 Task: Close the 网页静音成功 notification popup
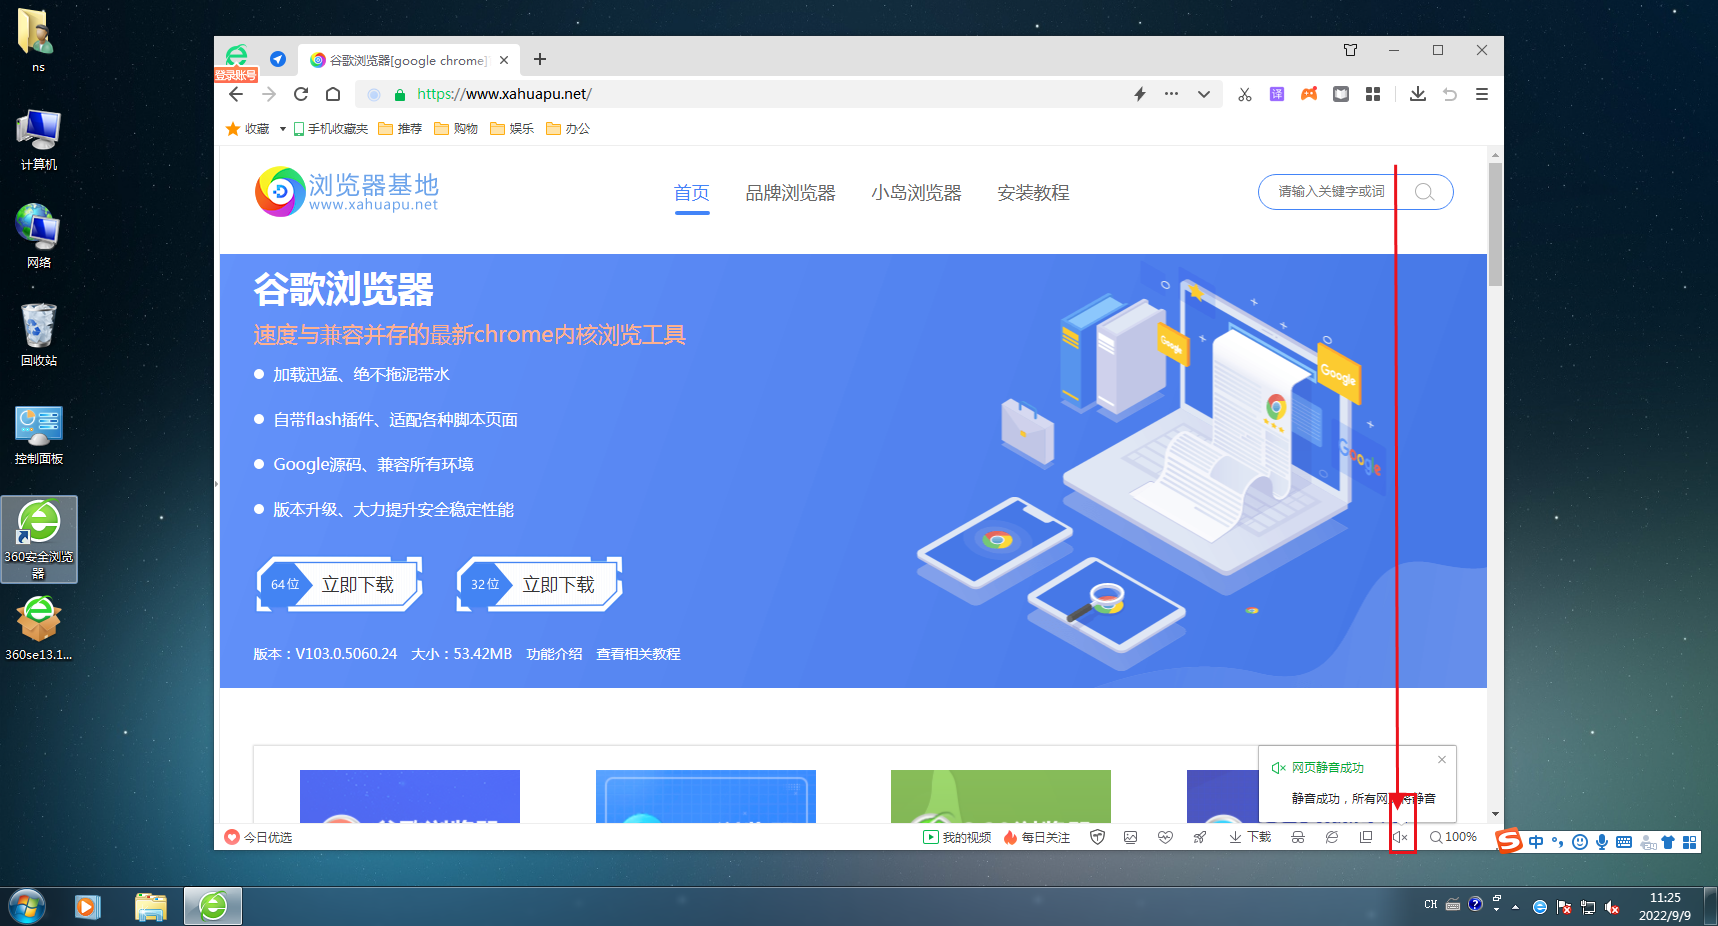point(1442,760)
